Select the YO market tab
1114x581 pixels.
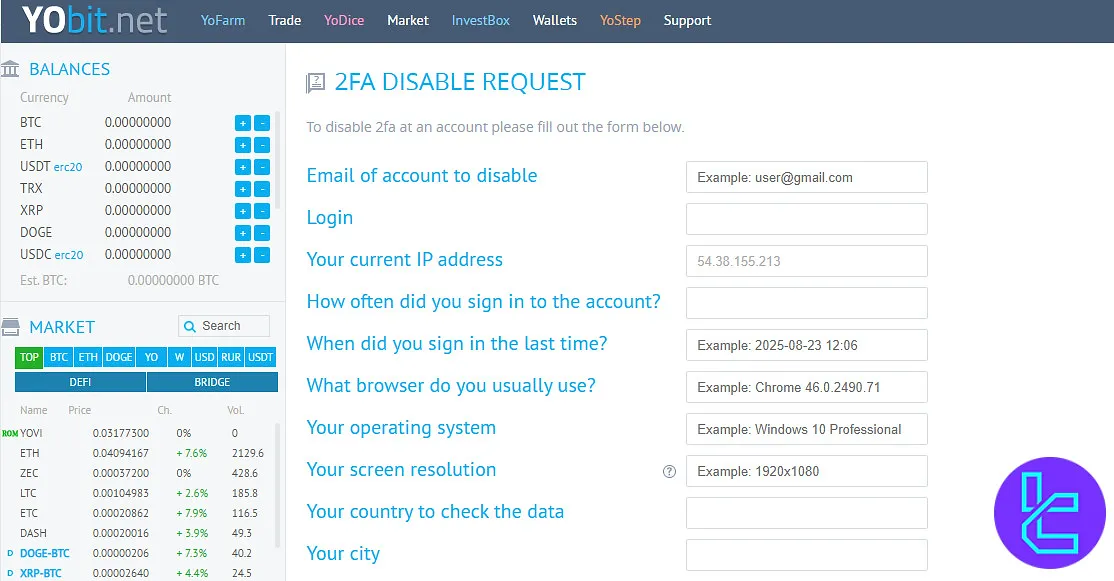coord(151,357)
